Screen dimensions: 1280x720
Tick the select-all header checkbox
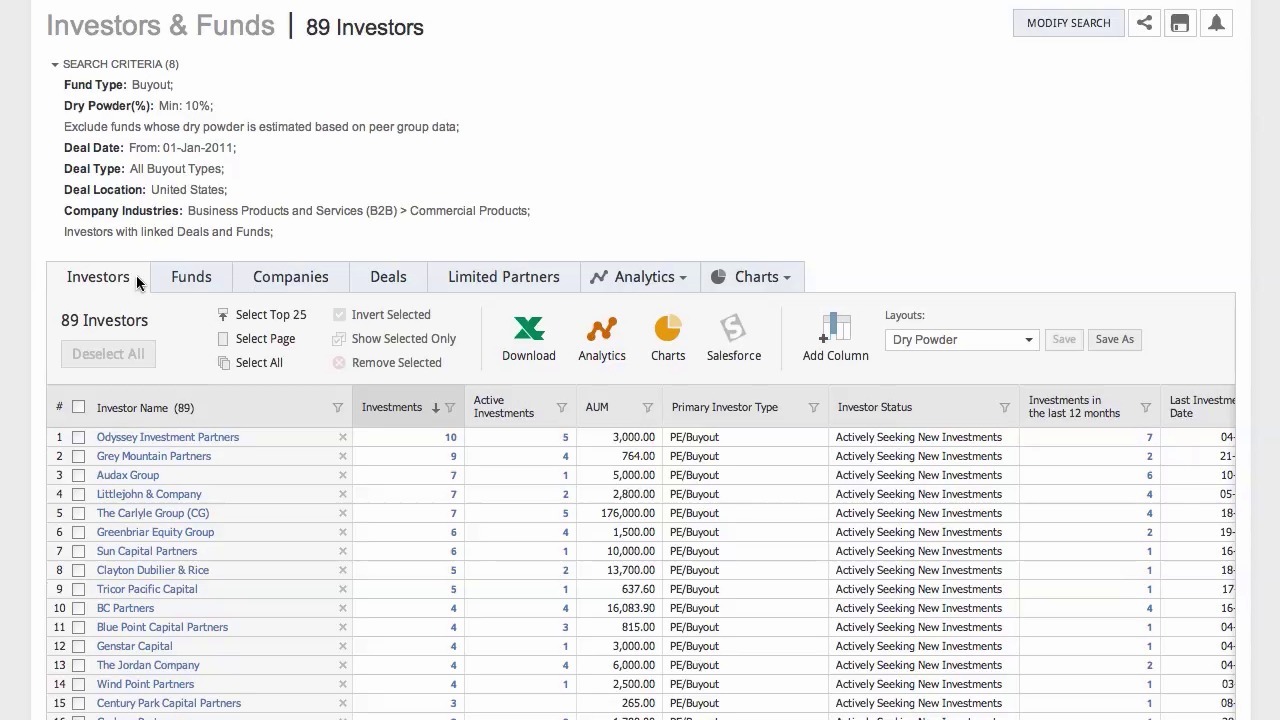[78, 407]
